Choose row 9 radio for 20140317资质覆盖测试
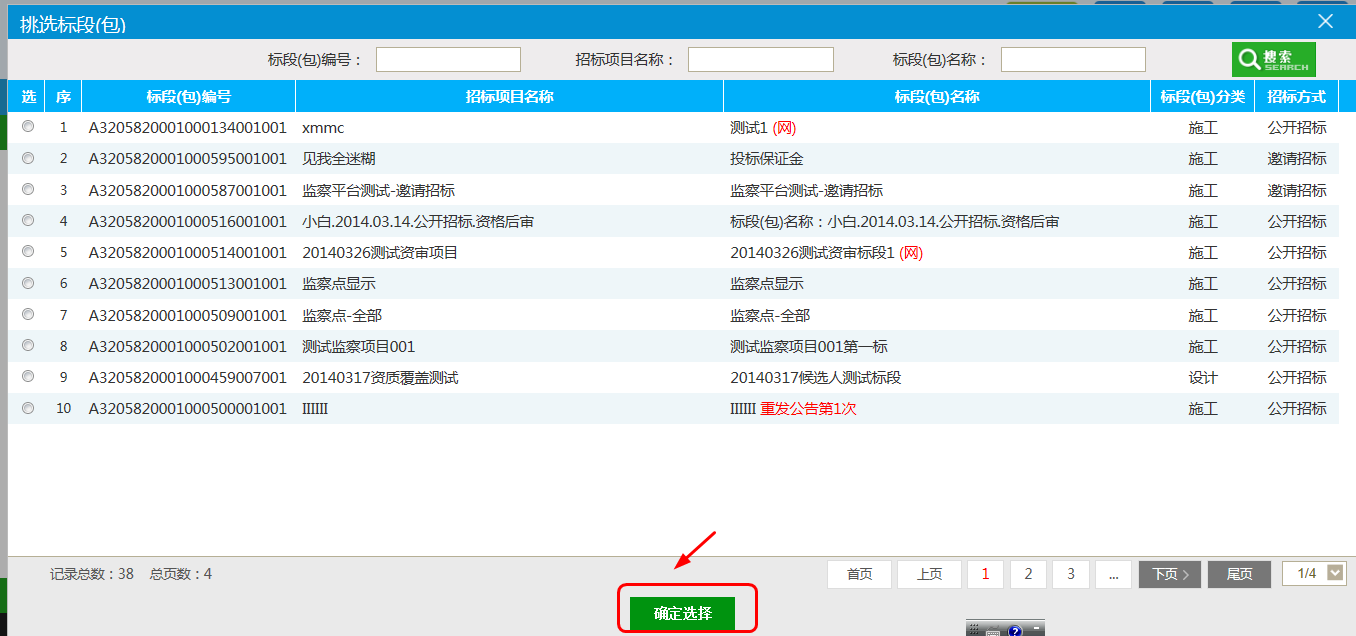This screenshot has height=636, width=1356. click(x=28, y=376)
